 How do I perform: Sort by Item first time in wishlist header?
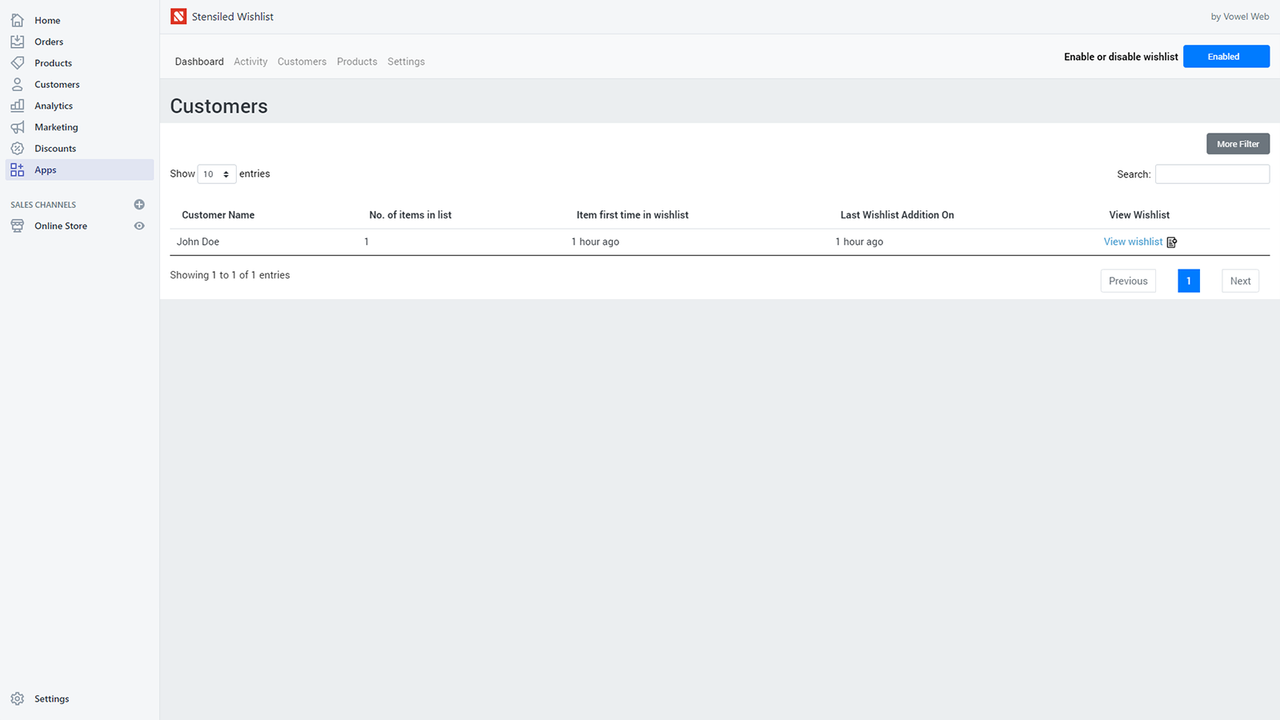[632, 215]
